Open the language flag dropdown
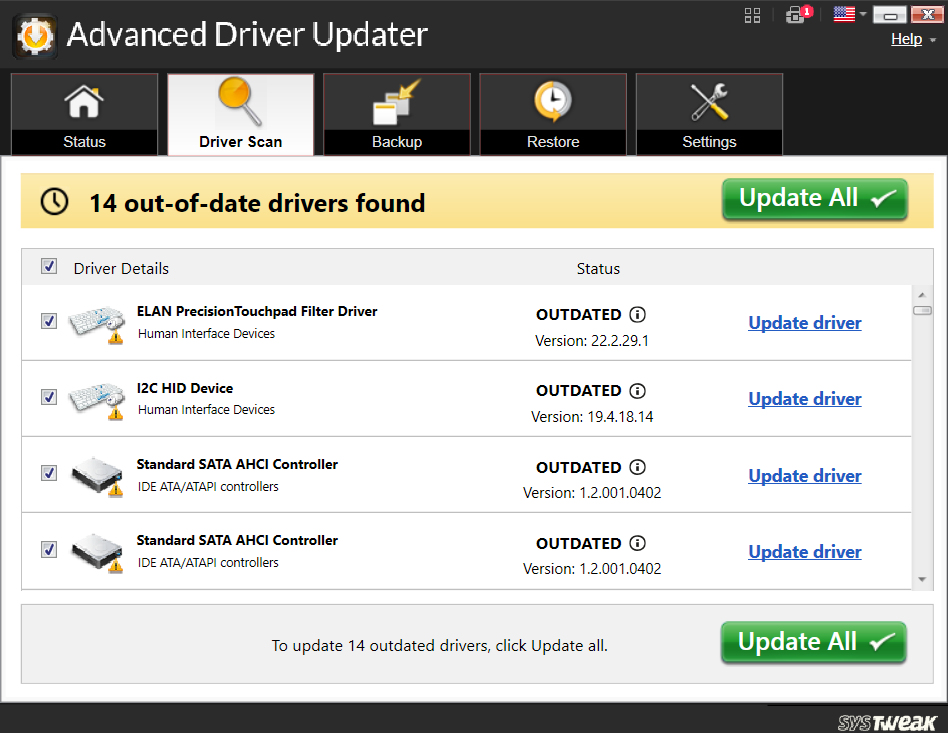948x733 pixels. point(845,14)
